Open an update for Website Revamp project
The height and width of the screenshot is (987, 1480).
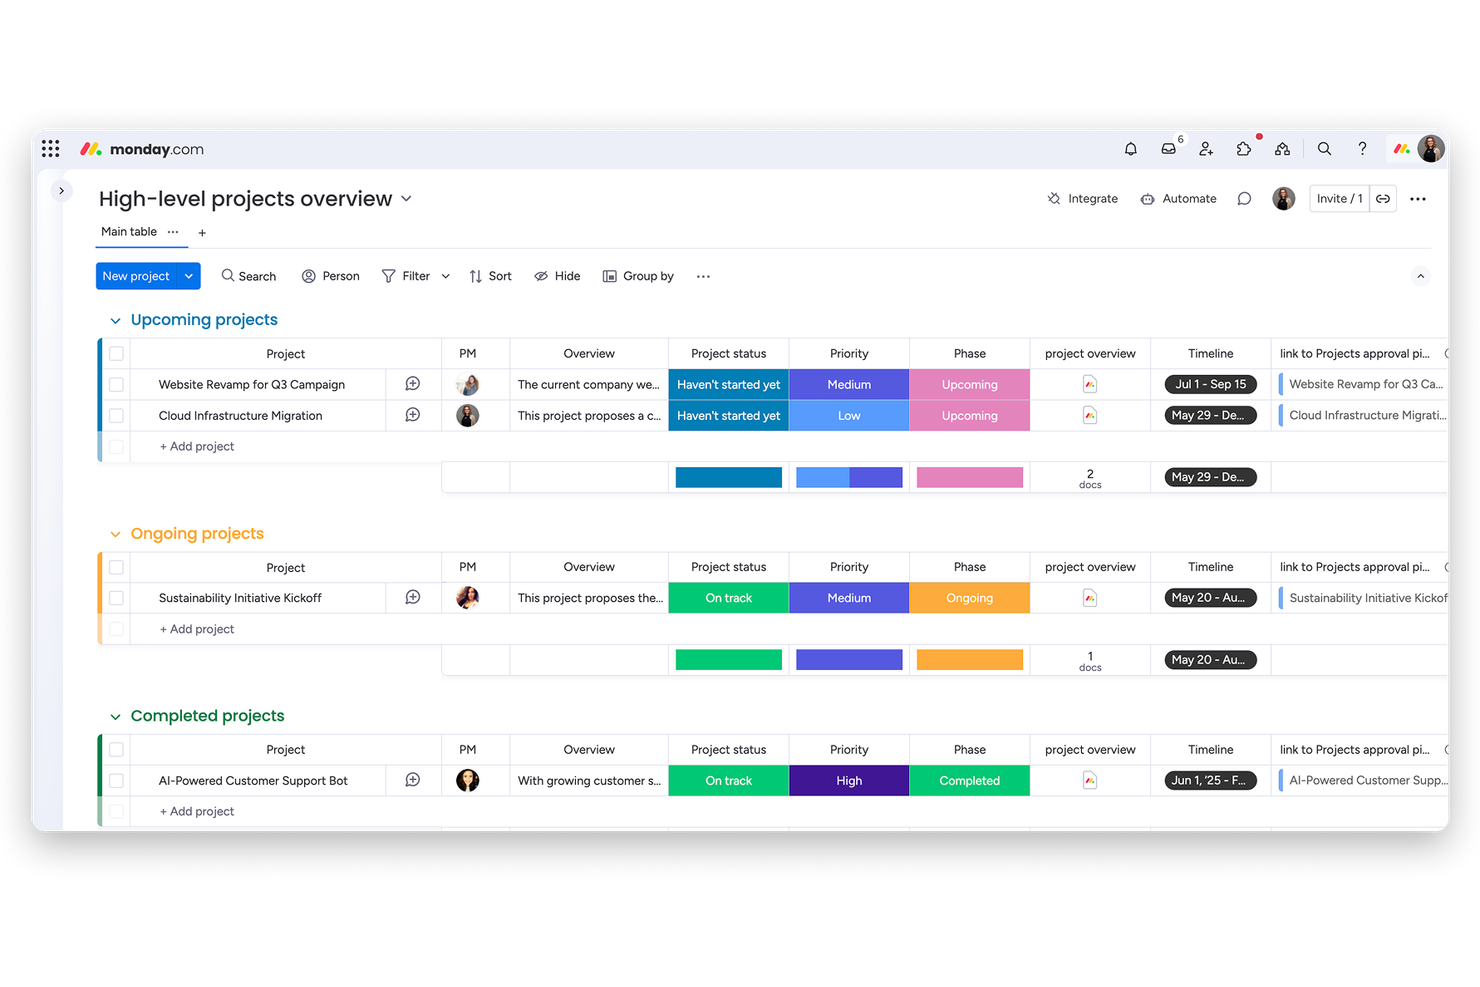pos(413,384)
